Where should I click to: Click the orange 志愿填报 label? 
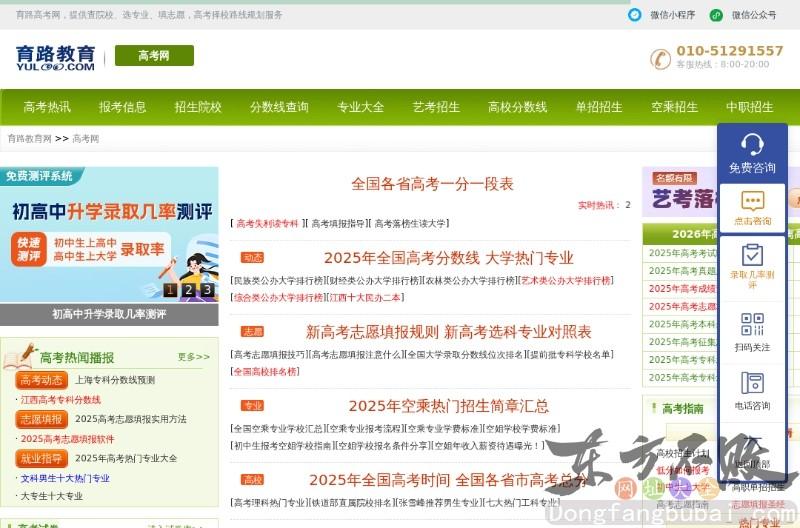pos(42,419)
